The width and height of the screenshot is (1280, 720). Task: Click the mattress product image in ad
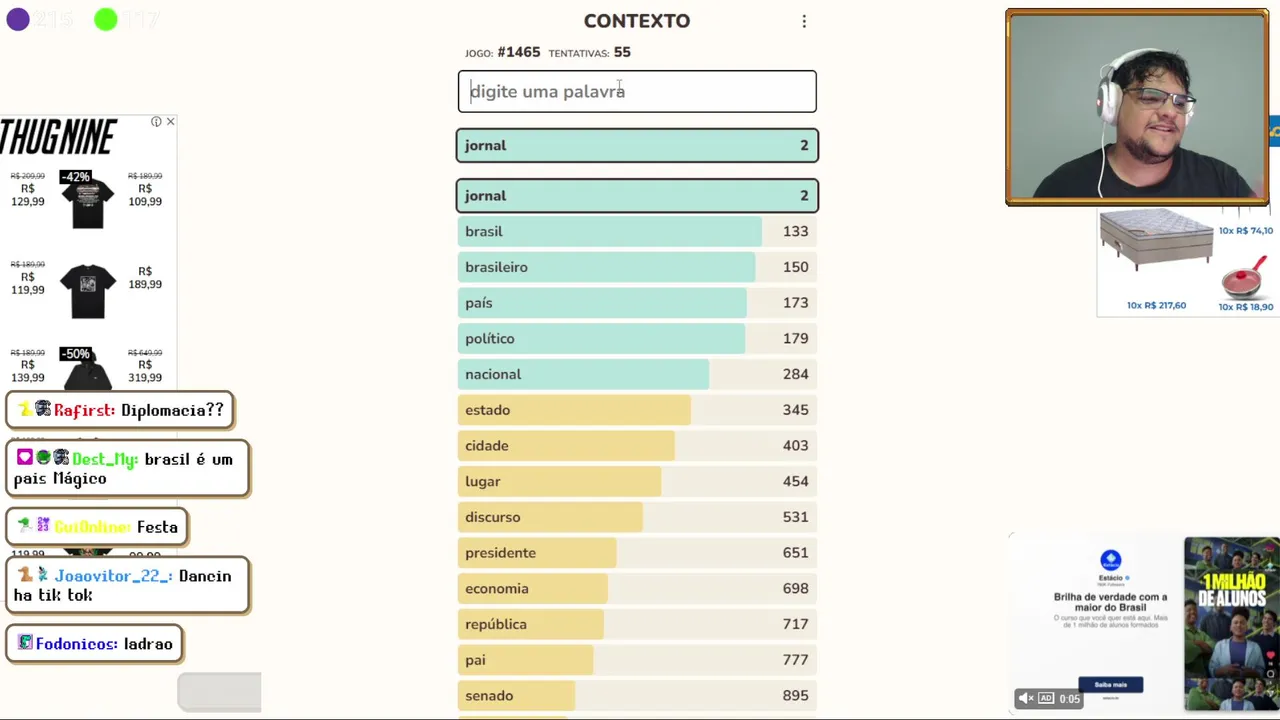pyautogui.click(x=1156, y=241)
